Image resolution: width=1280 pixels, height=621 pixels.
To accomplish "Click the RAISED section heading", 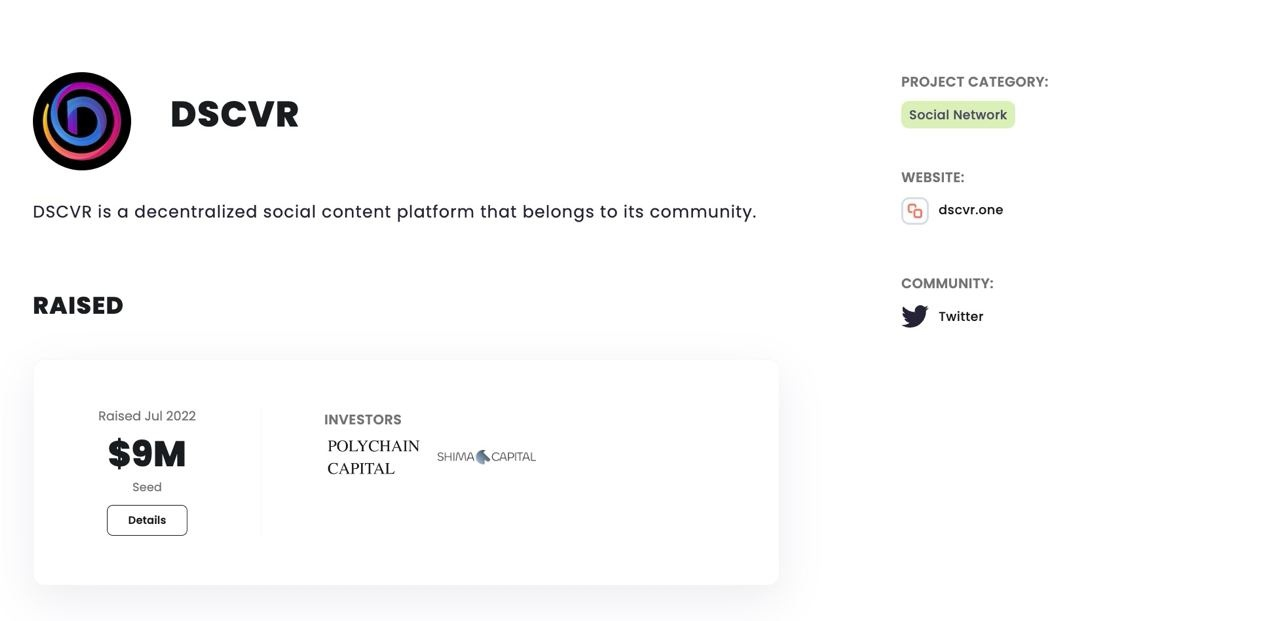I will [78, 306].
